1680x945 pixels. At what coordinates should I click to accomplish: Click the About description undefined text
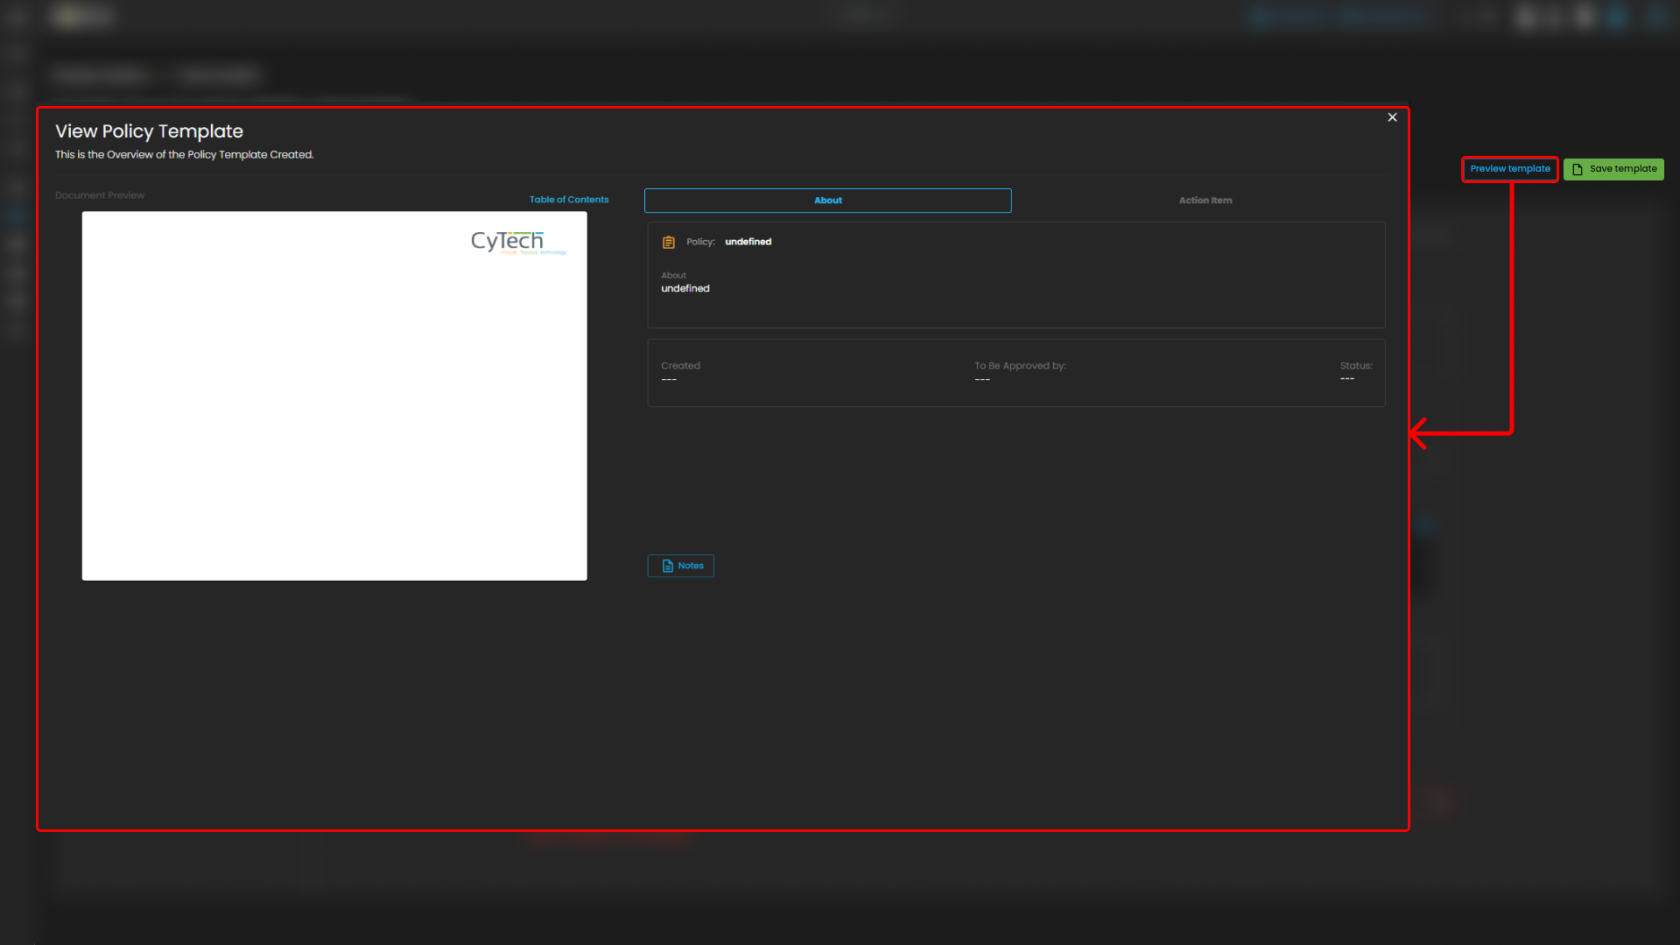685,289
